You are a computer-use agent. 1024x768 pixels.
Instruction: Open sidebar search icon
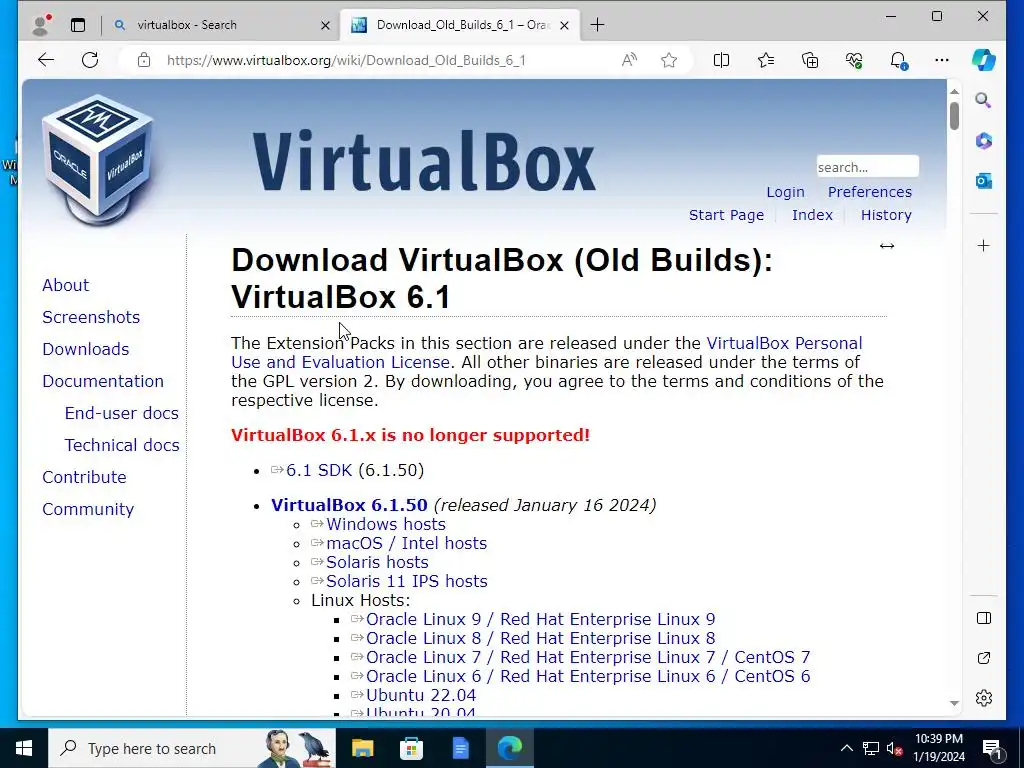984,101
